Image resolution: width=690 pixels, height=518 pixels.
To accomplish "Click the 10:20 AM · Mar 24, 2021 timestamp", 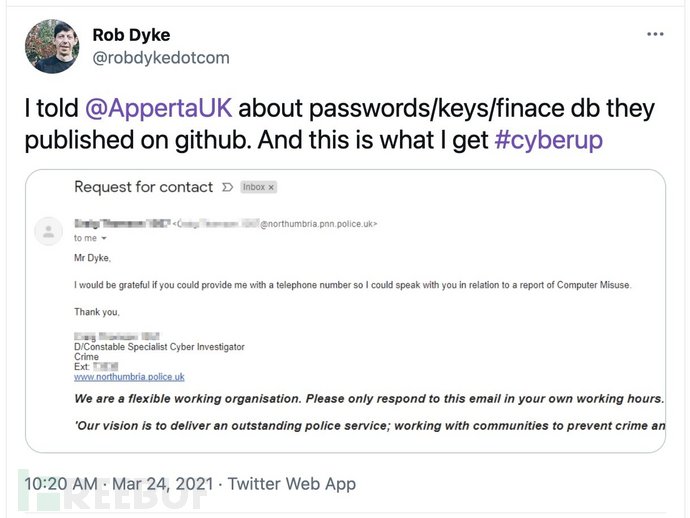I will [x=119, y=484].
